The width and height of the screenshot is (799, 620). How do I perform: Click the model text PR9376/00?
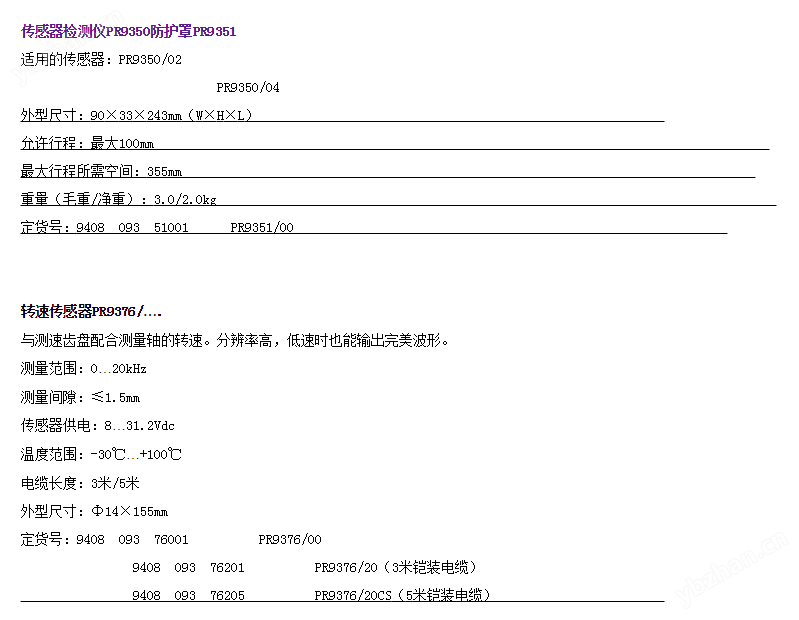(x=290, y=540)
